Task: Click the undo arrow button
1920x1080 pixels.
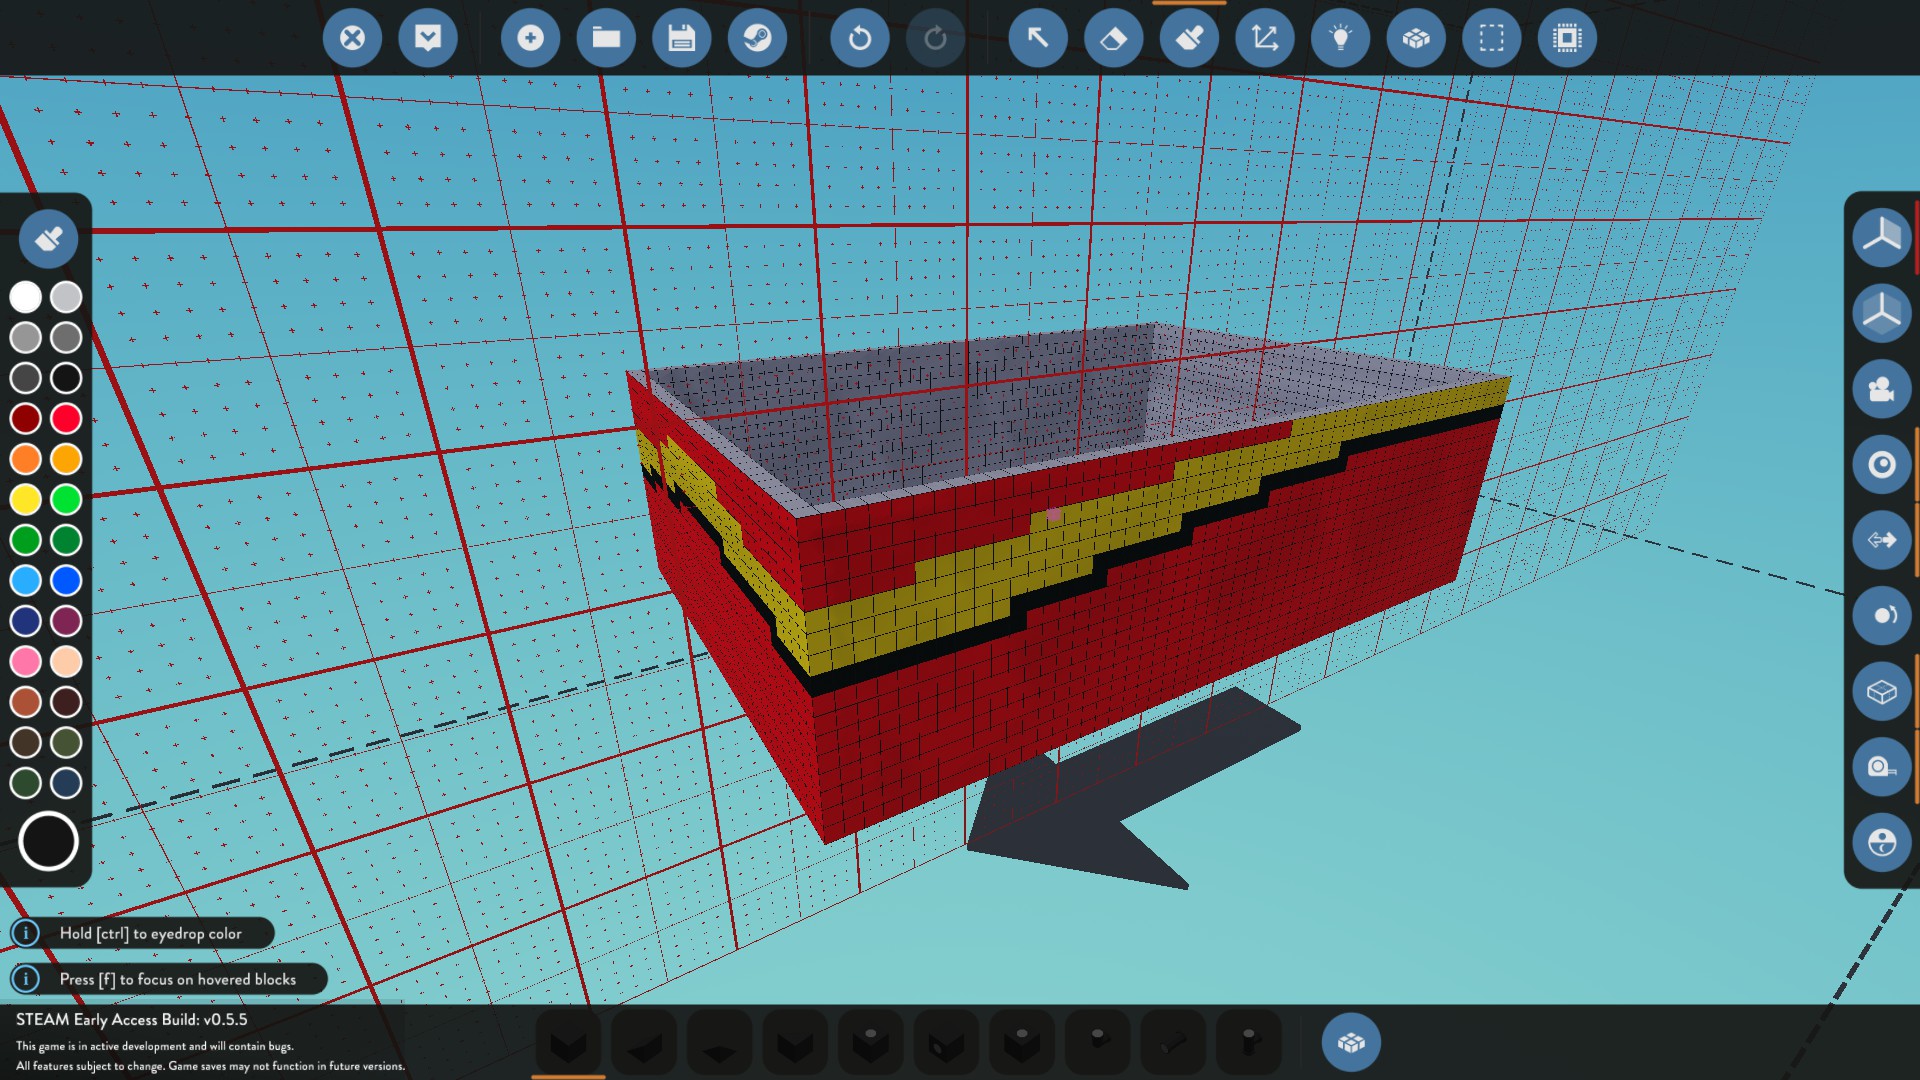Action: [x=859, y=39]
